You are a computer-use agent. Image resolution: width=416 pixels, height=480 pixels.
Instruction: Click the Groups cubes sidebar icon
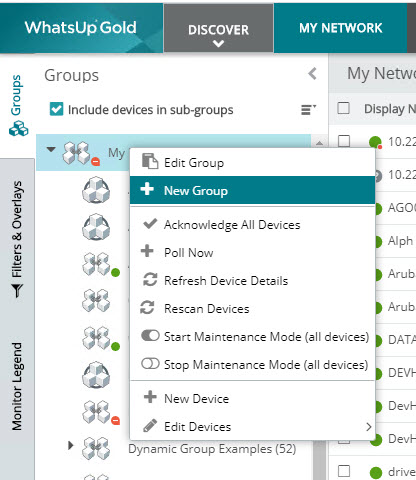(18, 129)
